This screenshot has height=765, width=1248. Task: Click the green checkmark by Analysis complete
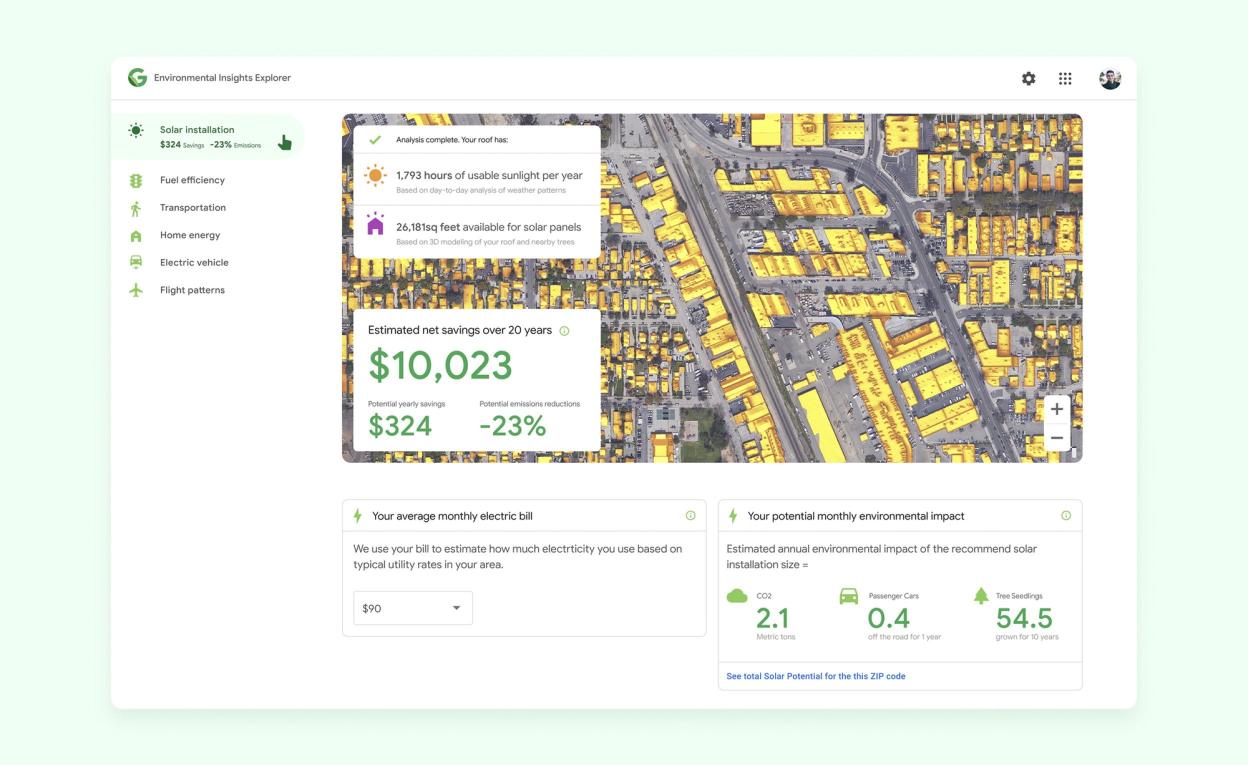pos(375,140)
